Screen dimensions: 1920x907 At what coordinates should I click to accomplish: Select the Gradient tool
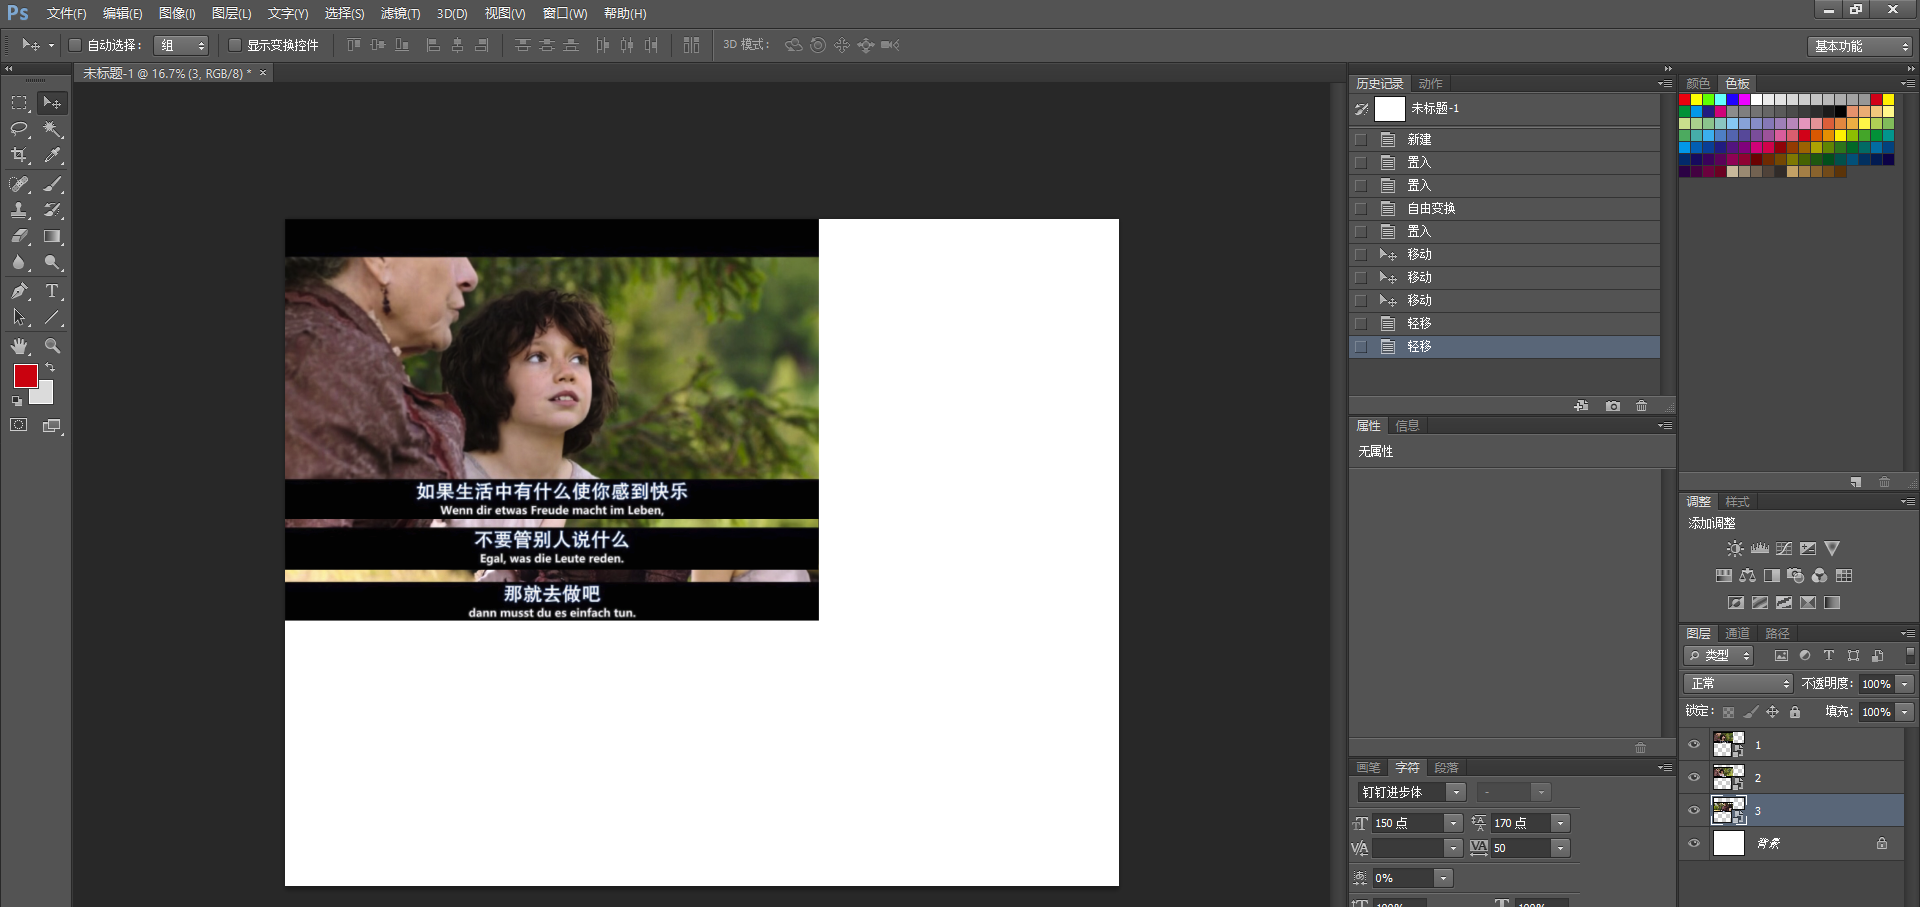pyautogui.click(x=52, y=236)
